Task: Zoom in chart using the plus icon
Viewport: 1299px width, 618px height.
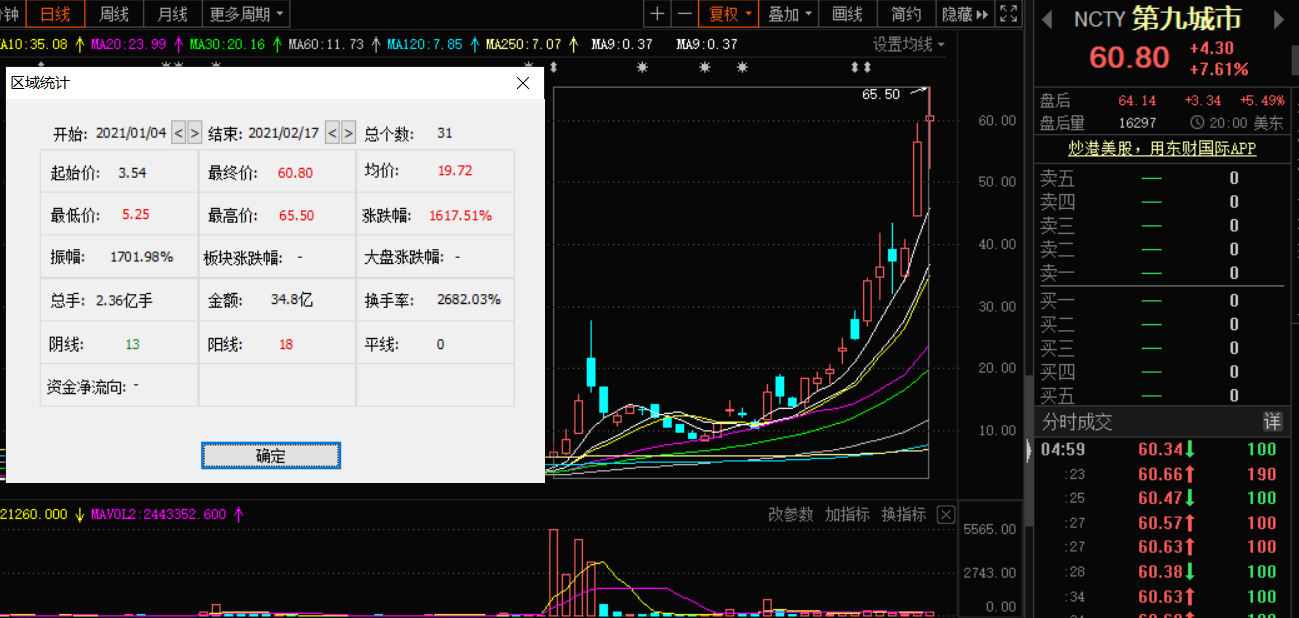Action: 657,14
